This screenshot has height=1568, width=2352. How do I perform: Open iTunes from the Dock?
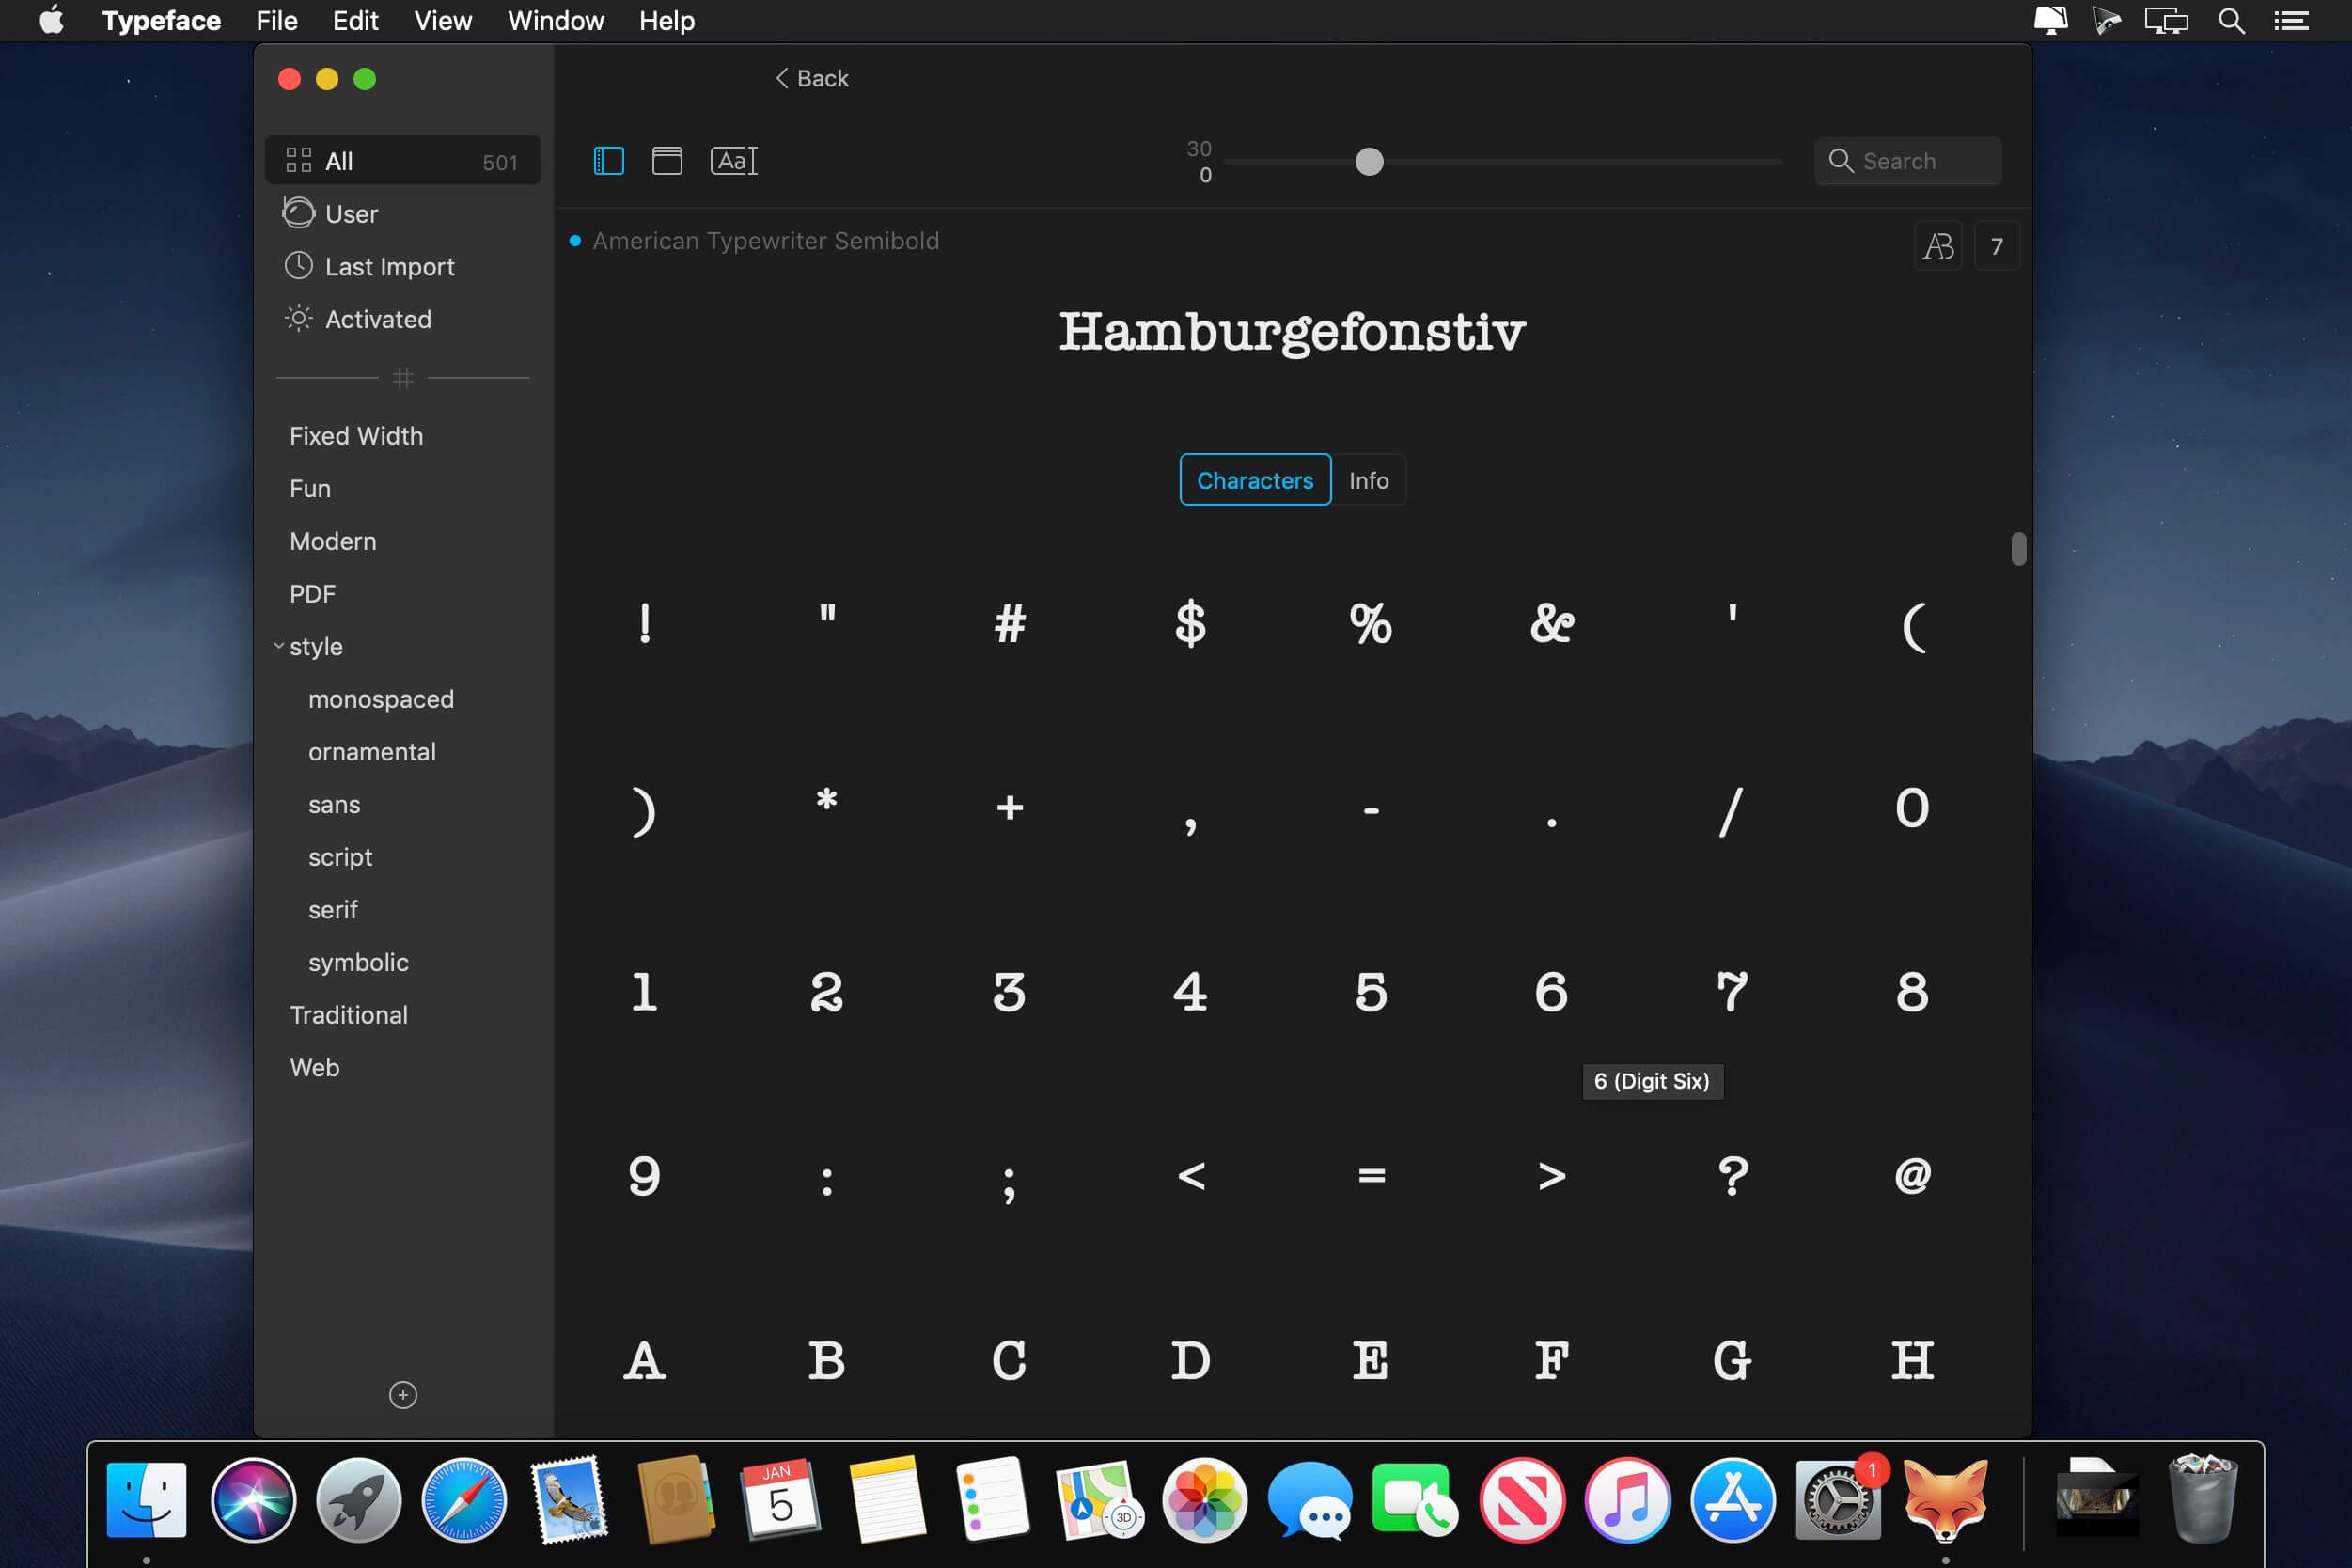[1627, 1500]
